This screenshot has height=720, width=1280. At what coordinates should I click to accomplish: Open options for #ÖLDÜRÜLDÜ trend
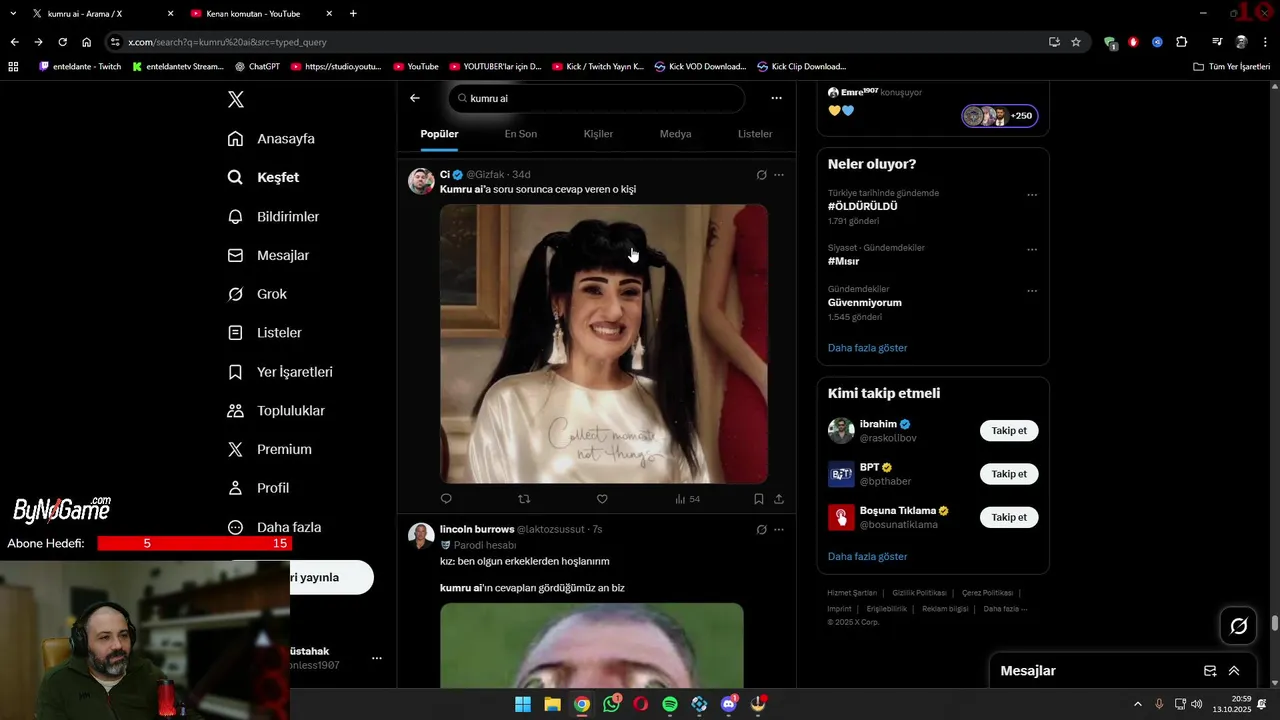pos(1032,195)
